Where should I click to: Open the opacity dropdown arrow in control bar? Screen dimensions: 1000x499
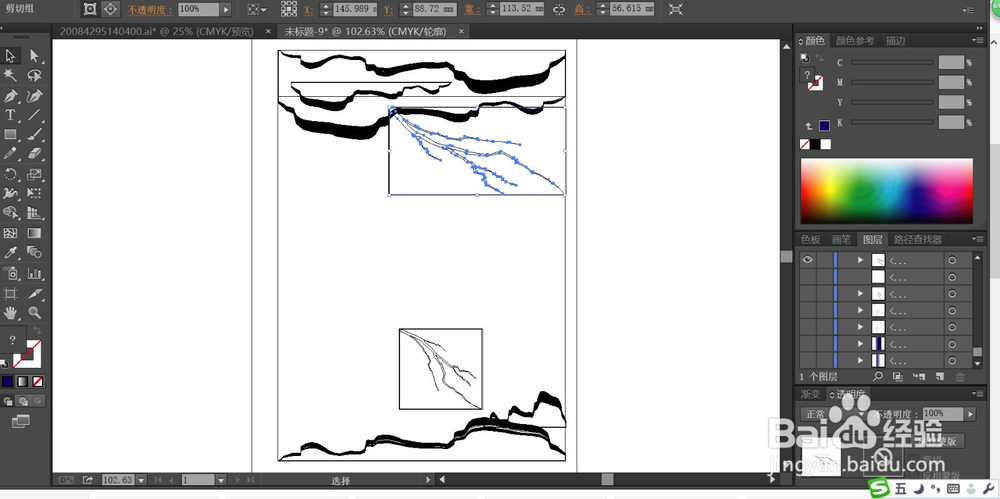tap(225, 9)
